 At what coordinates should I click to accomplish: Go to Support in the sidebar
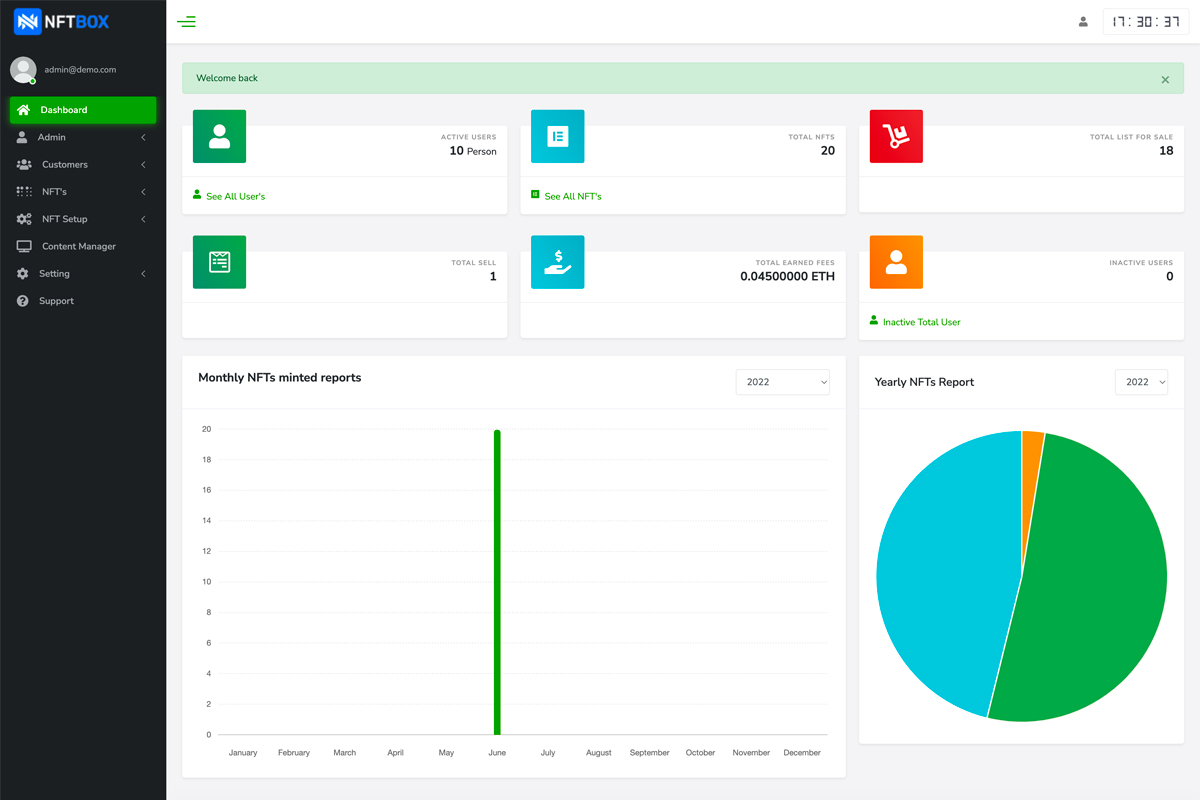[x=83, y=301]
